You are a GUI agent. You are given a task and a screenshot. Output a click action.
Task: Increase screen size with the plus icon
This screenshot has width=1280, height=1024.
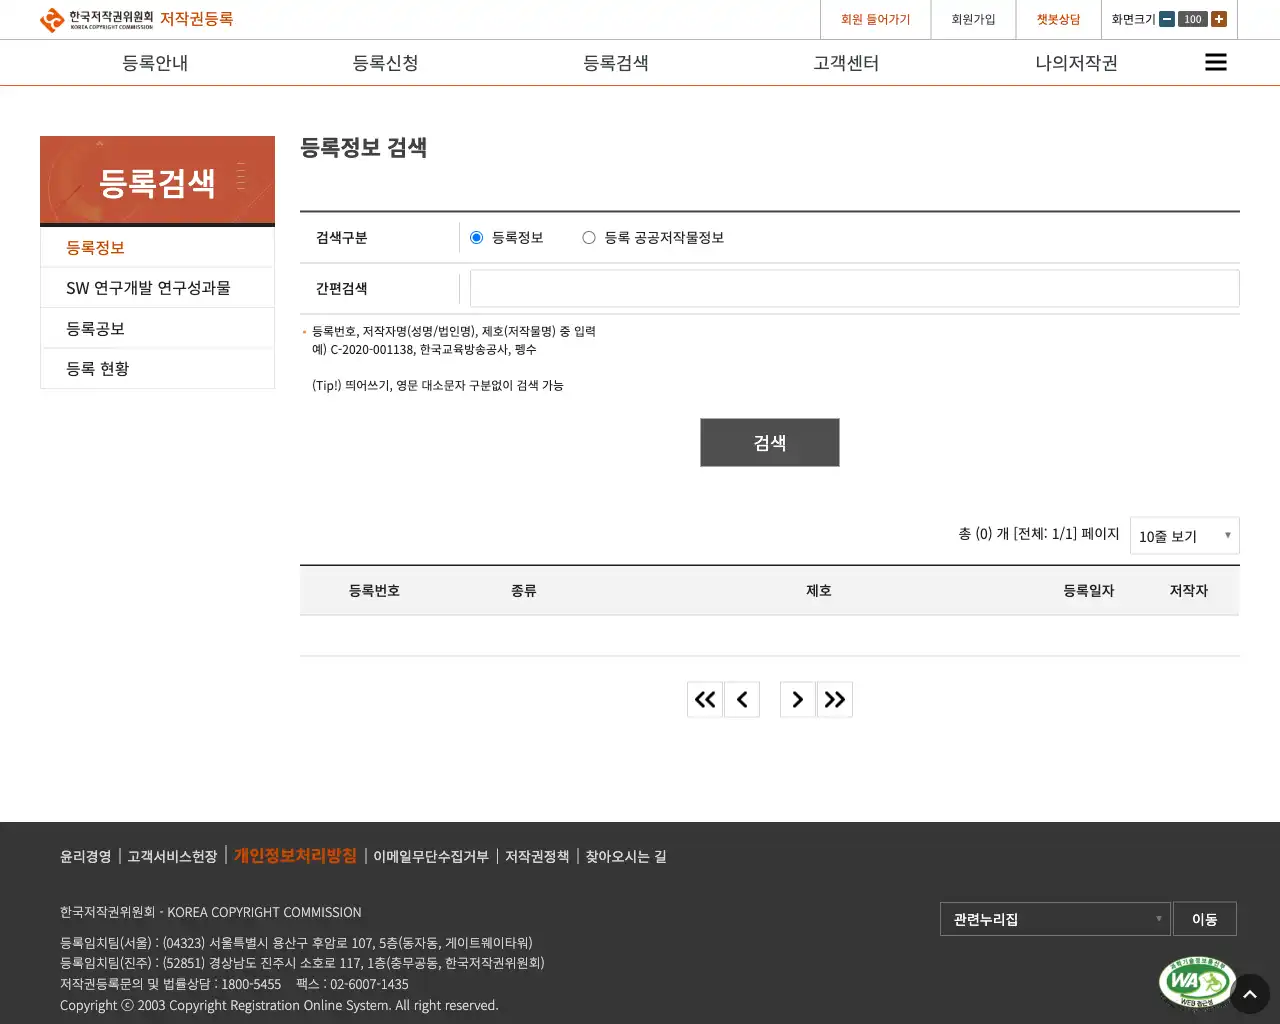(x=1219, y=19)
